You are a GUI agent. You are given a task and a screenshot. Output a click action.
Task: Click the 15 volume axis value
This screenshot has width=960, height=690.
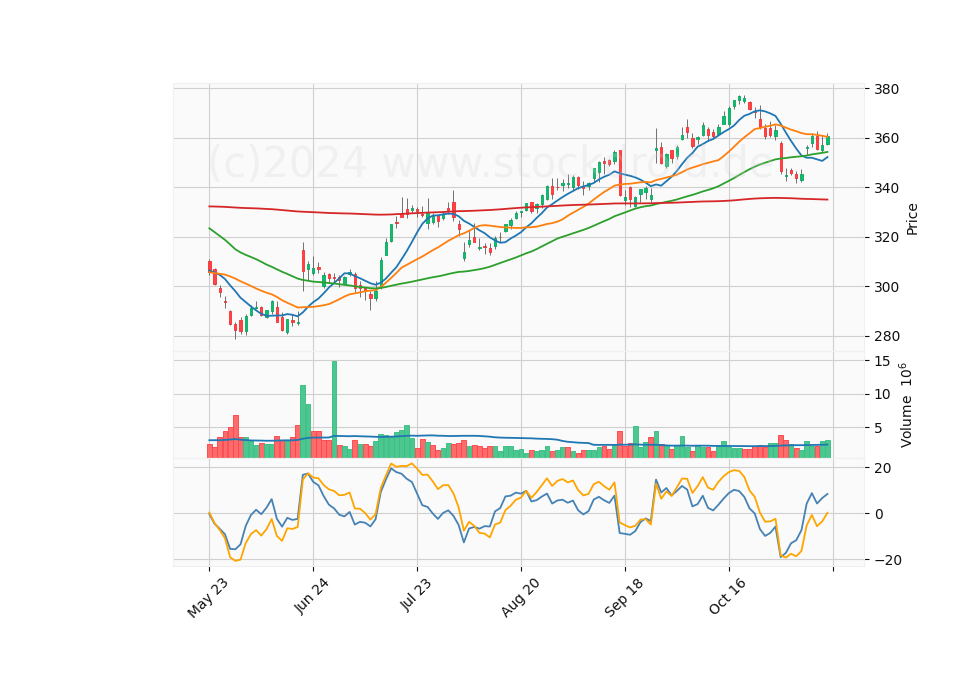tap(882, 361)
